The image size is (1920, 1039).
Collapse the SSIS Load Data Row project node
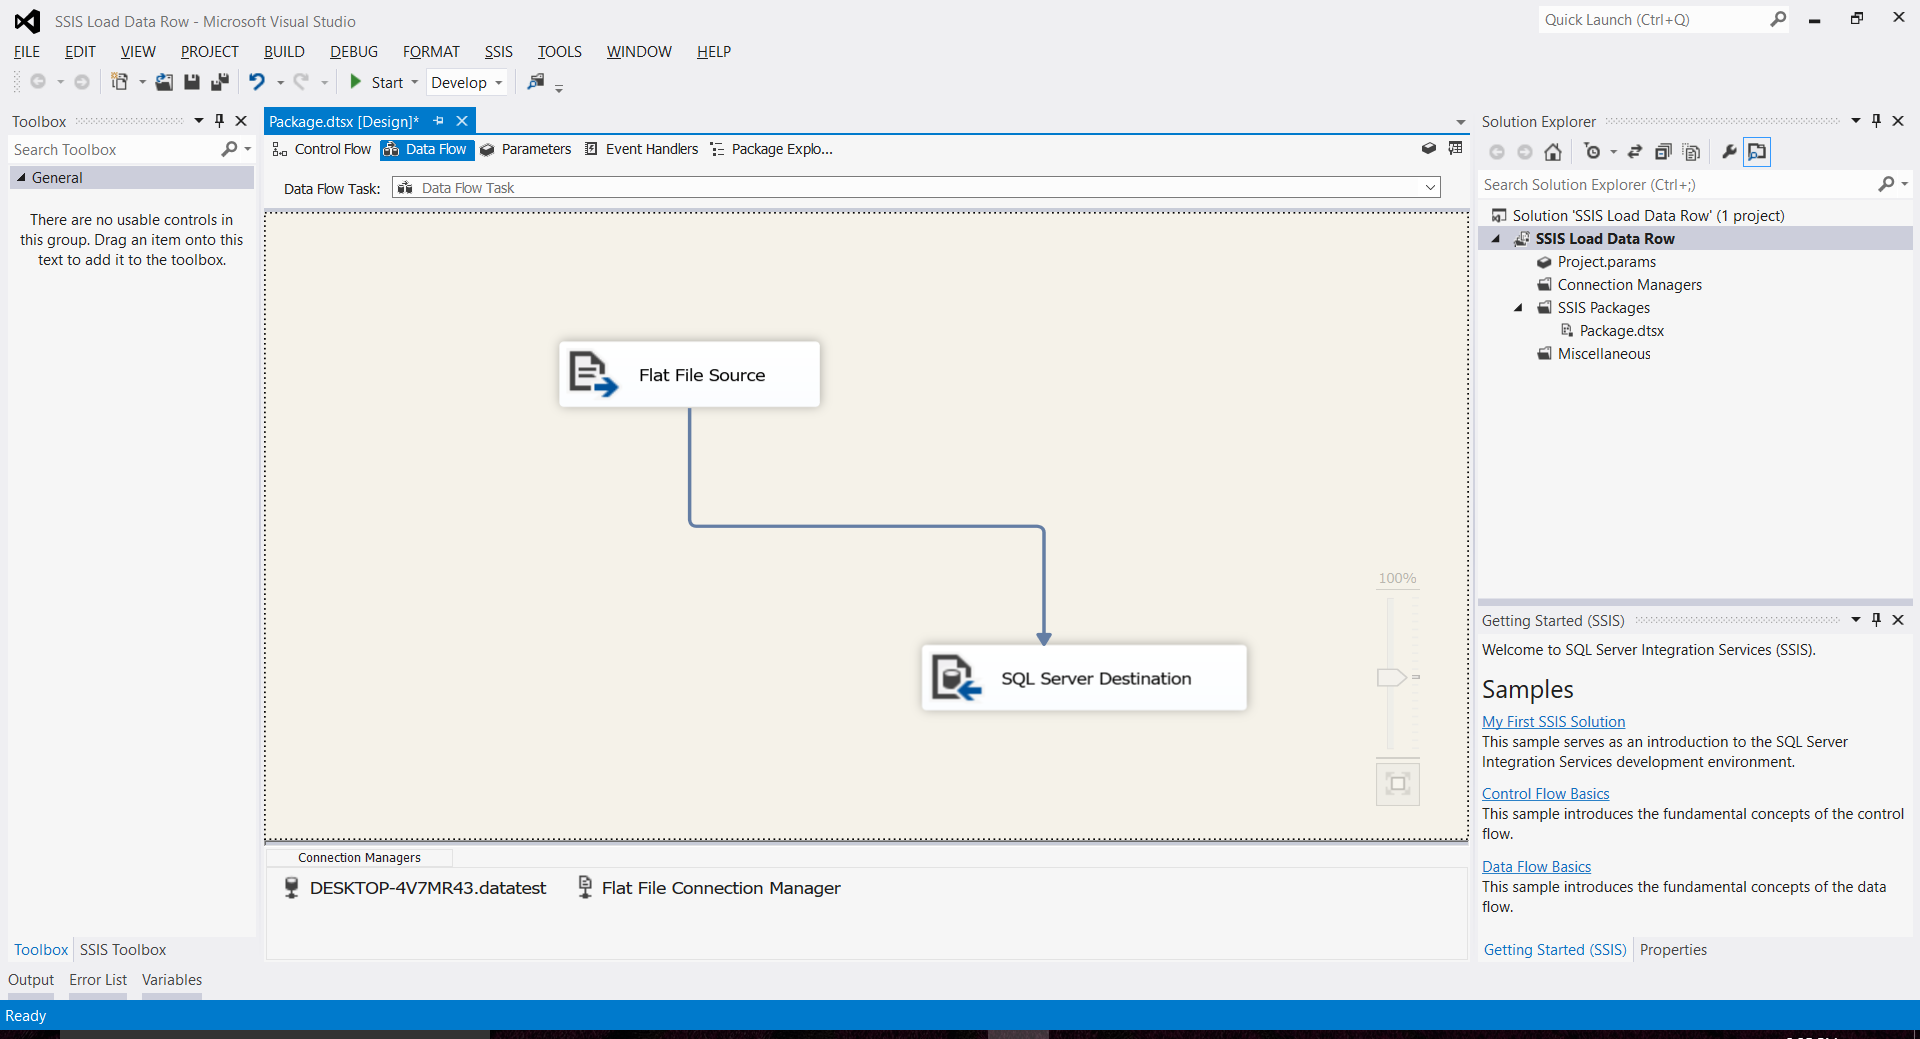click(x=1496, y=238)
